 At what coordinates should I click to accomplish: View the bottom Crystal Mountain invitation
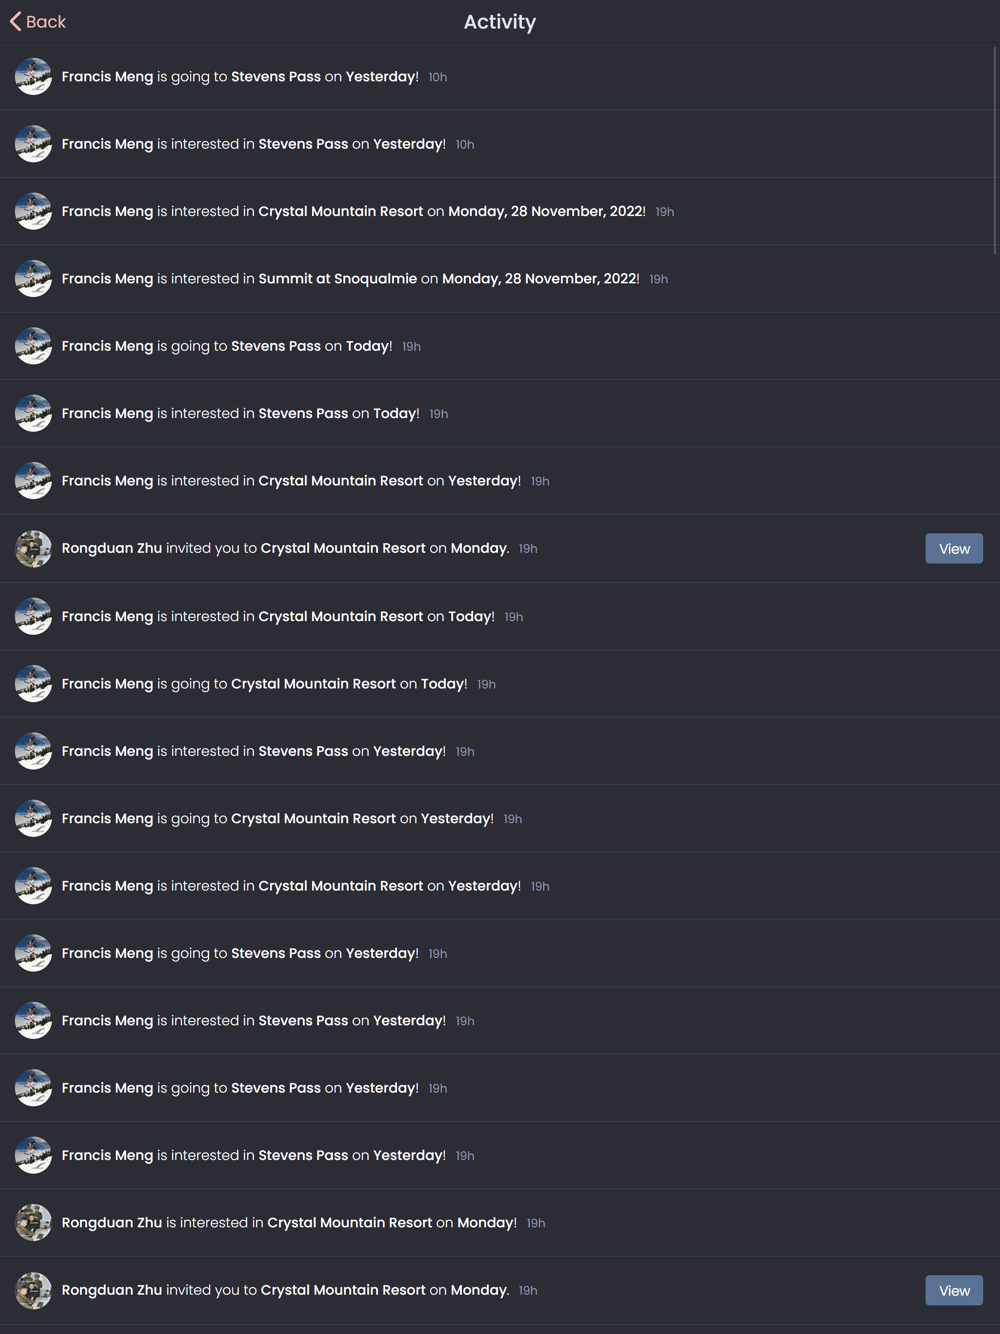point(954,1291)
